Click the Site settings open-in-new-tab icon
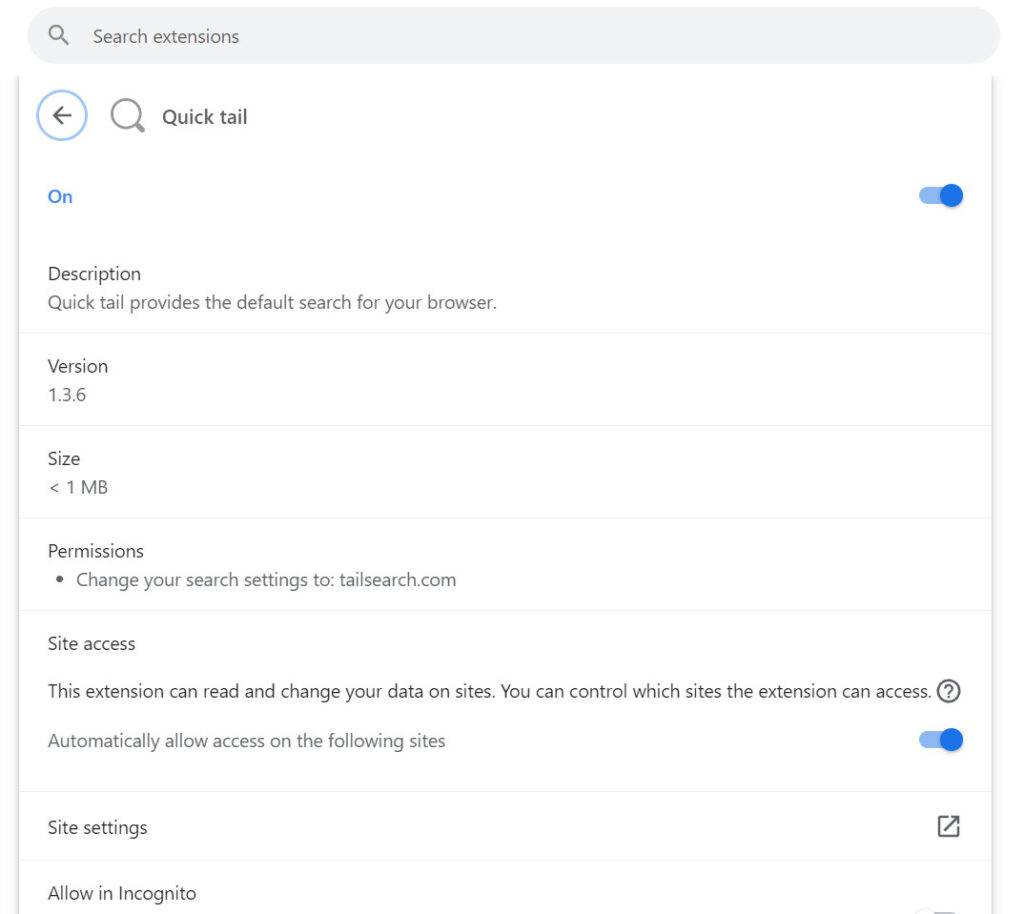Image resolution: width=1024 pixels, height=914 pixels. click(948, 826)
